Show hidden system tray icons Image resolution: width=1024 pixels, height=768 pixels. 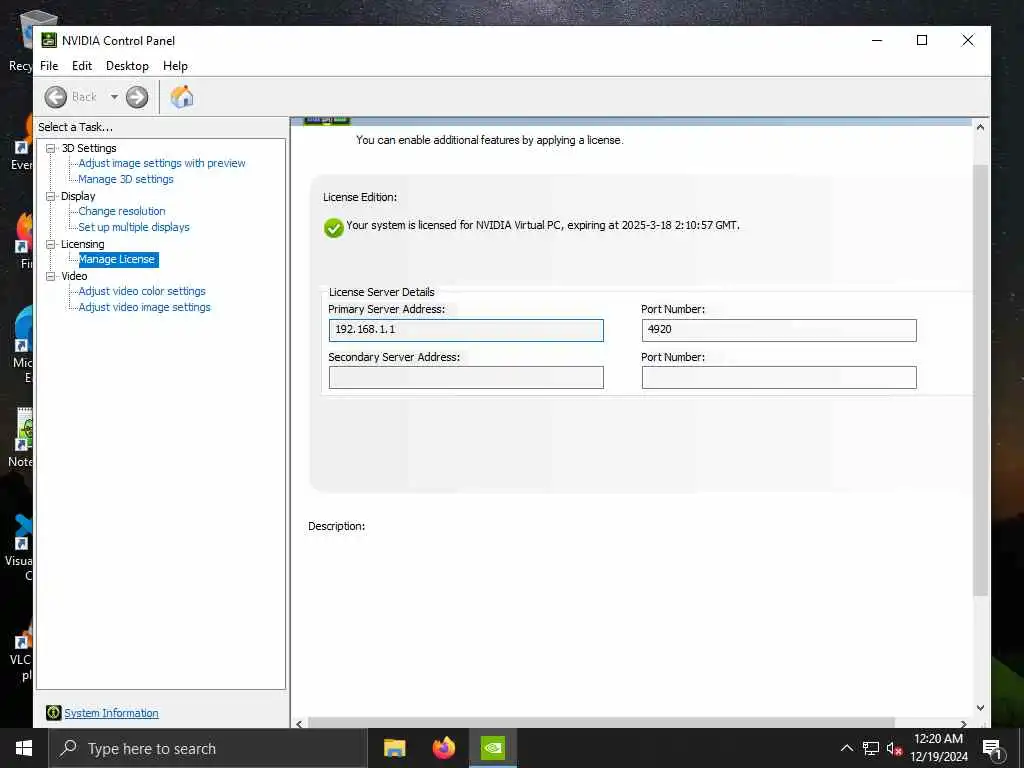pos(846,748)
